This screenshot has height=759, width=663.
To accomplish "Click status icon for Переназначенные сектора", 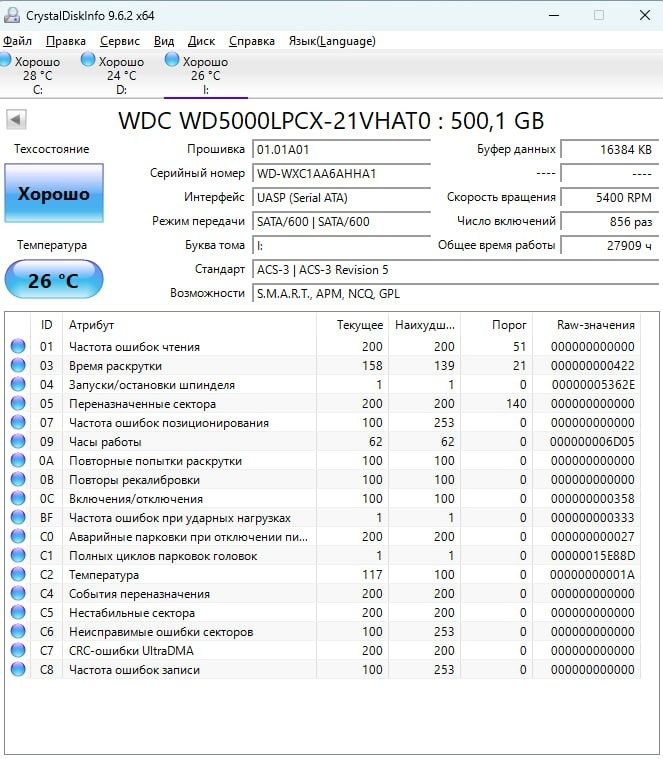I will (x=18, y=404).
